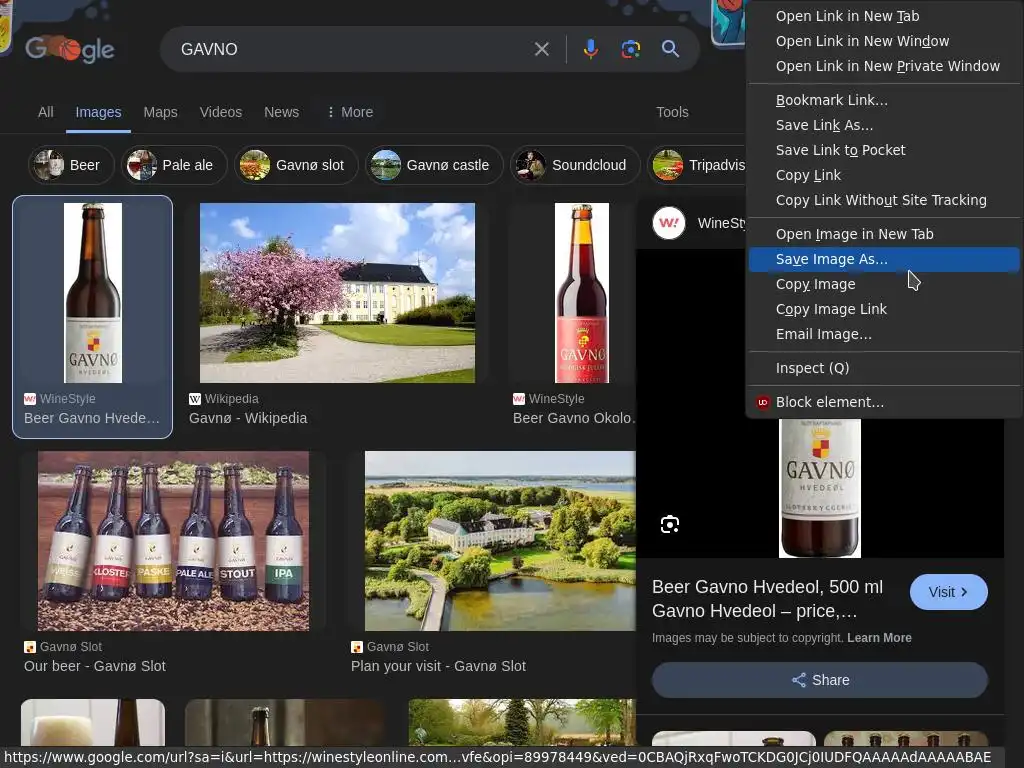Image resolution: width=1024 pixels, height=768 pixels.
Task: Clear the GAVNO search text
Action: click(x=541, y=49)
